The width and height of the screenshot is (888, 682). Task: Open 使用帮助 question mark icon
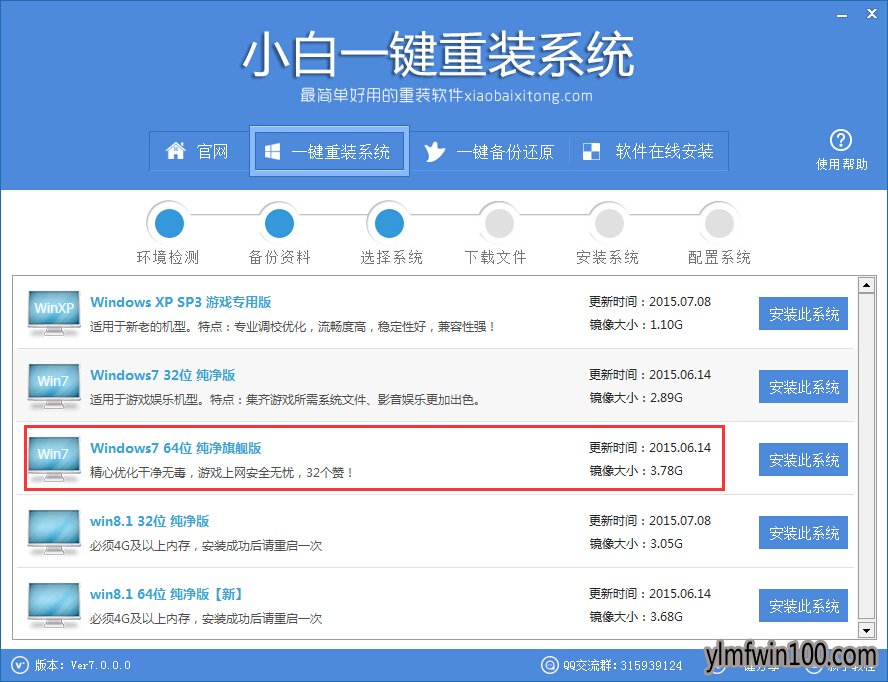pos(841,140)
